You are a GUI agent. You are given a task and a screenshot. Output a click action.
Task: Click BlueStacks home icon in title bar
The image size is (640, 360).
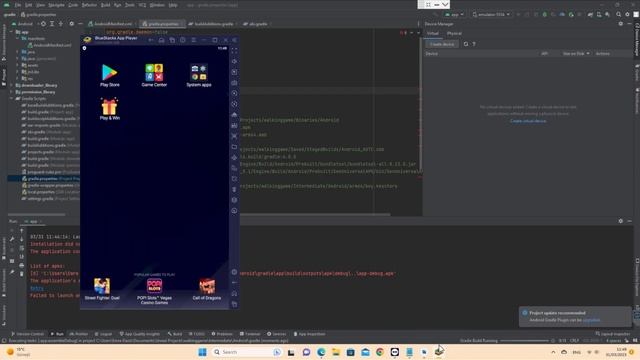tap(162, 40)
